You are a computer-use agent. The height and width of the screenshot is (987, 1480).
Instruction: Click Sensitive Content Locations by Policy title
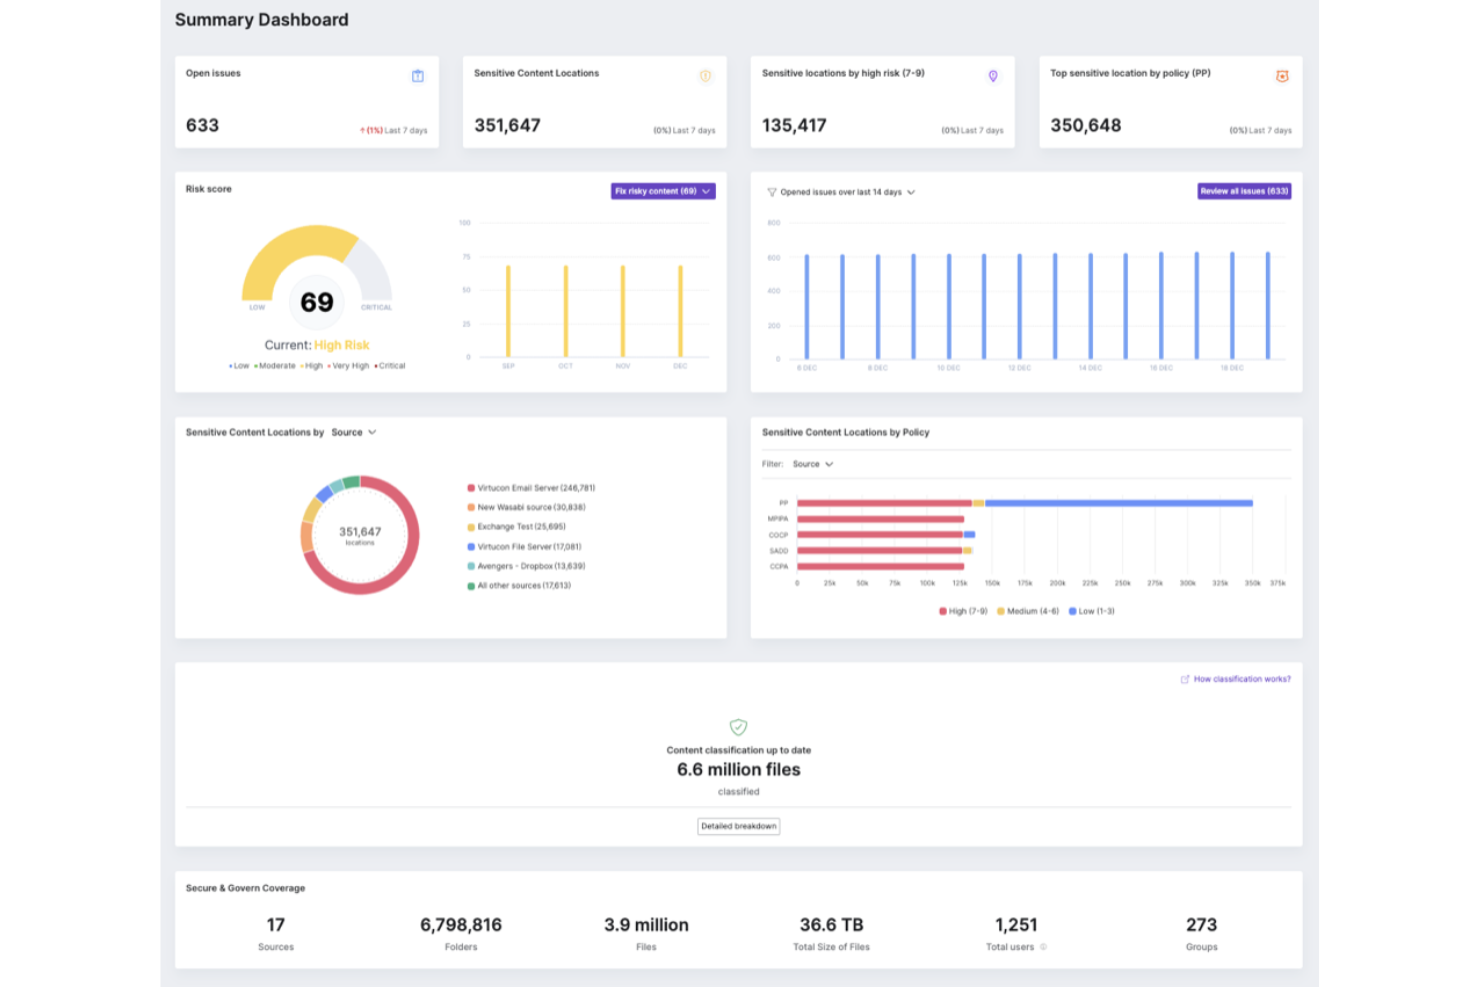845,433
